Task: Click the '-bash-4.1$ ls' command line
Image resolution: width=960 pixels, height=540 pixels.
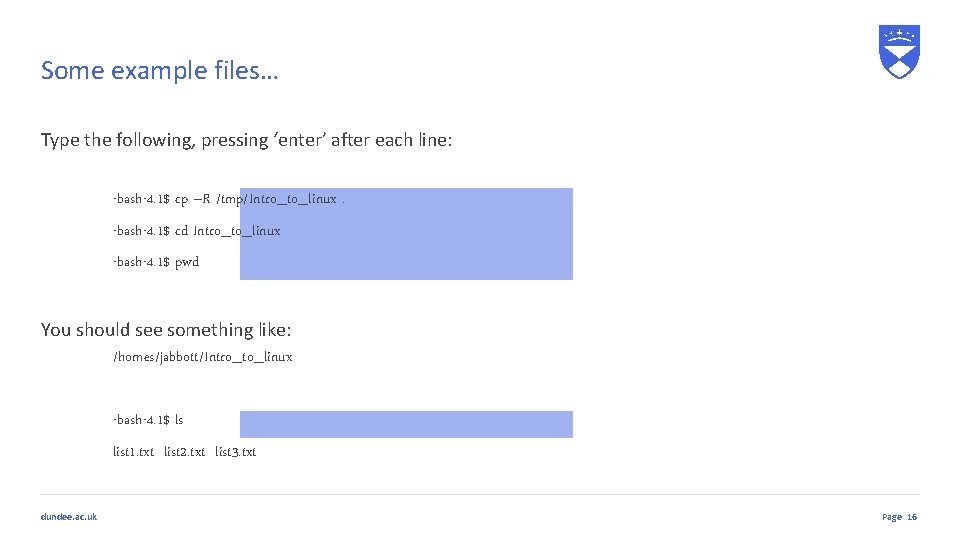Action: 148,420
